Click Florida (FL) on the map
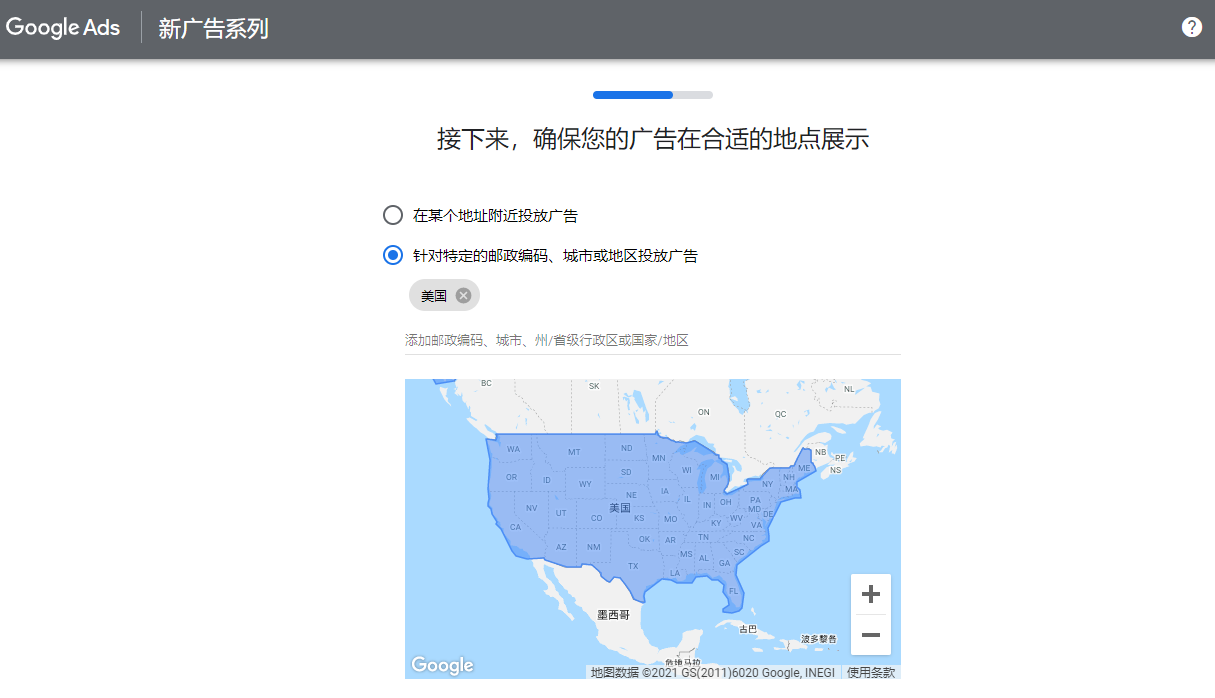The image size is (1215, 698). [x=733, y=591]
